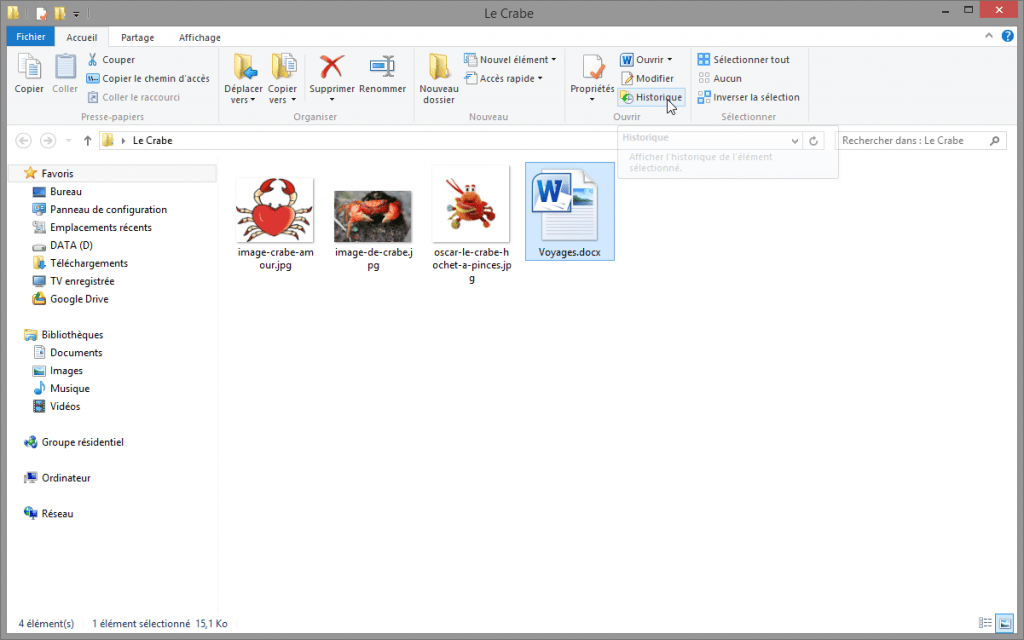Click the forward navigation arrow
Screen dimensions: 1024x640
click(x=48, y=140)
